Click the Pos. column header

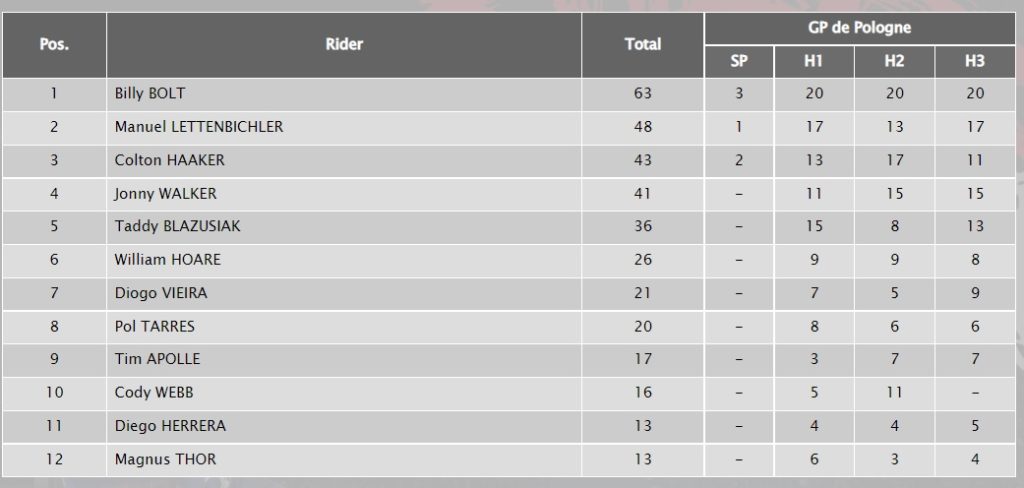[54, 45]
